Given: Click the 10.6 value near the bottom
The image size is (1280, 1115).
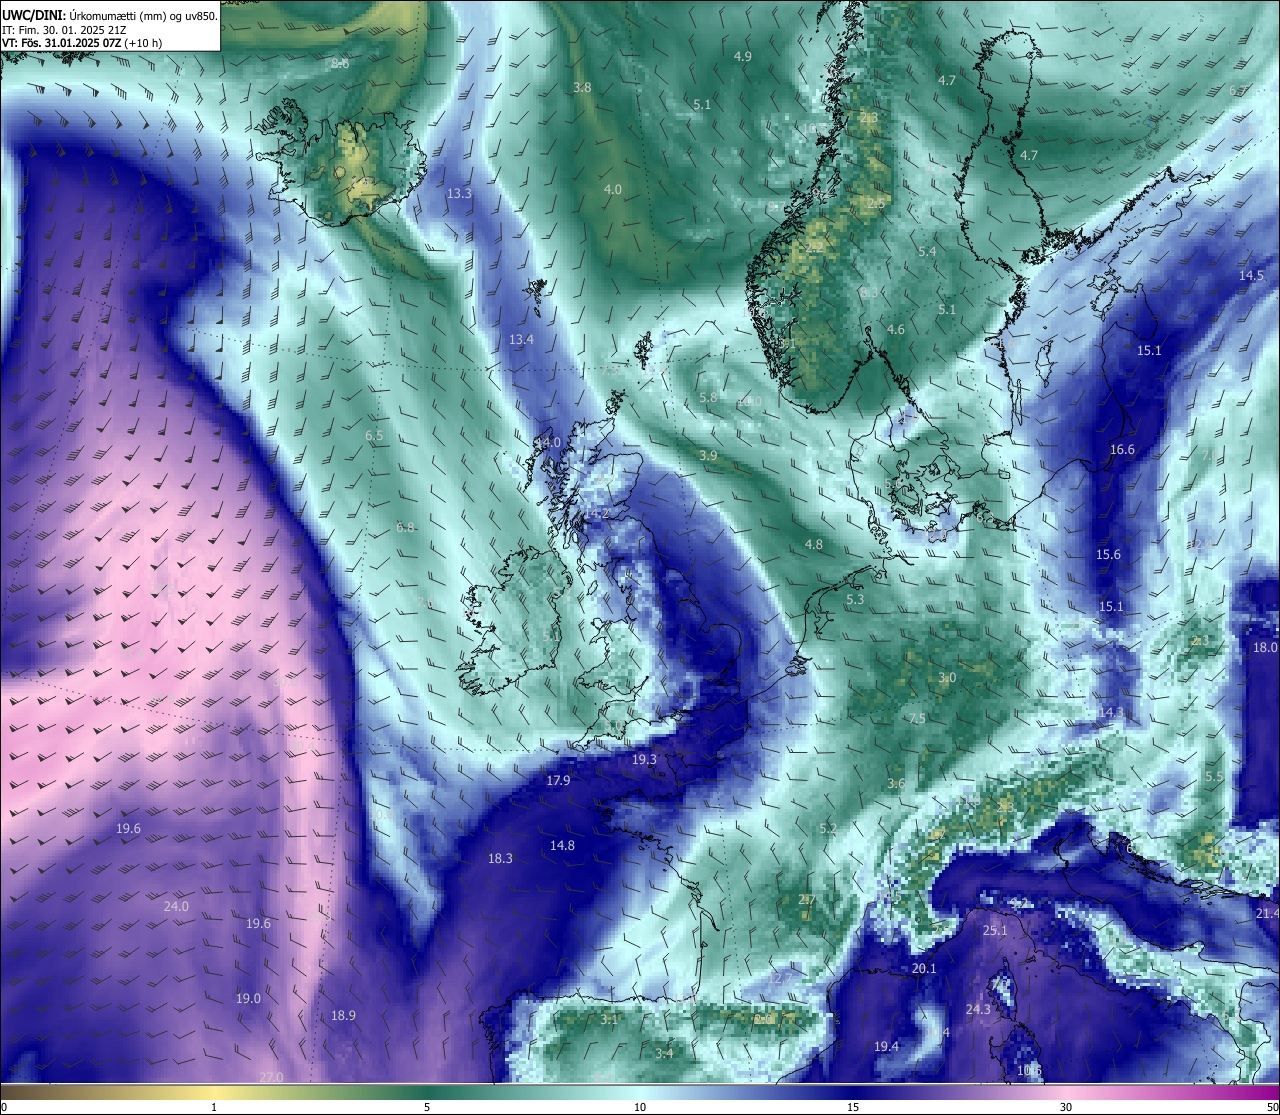Looking at the screenshot, I should pyautogui.click(x=1029, y=1071).
